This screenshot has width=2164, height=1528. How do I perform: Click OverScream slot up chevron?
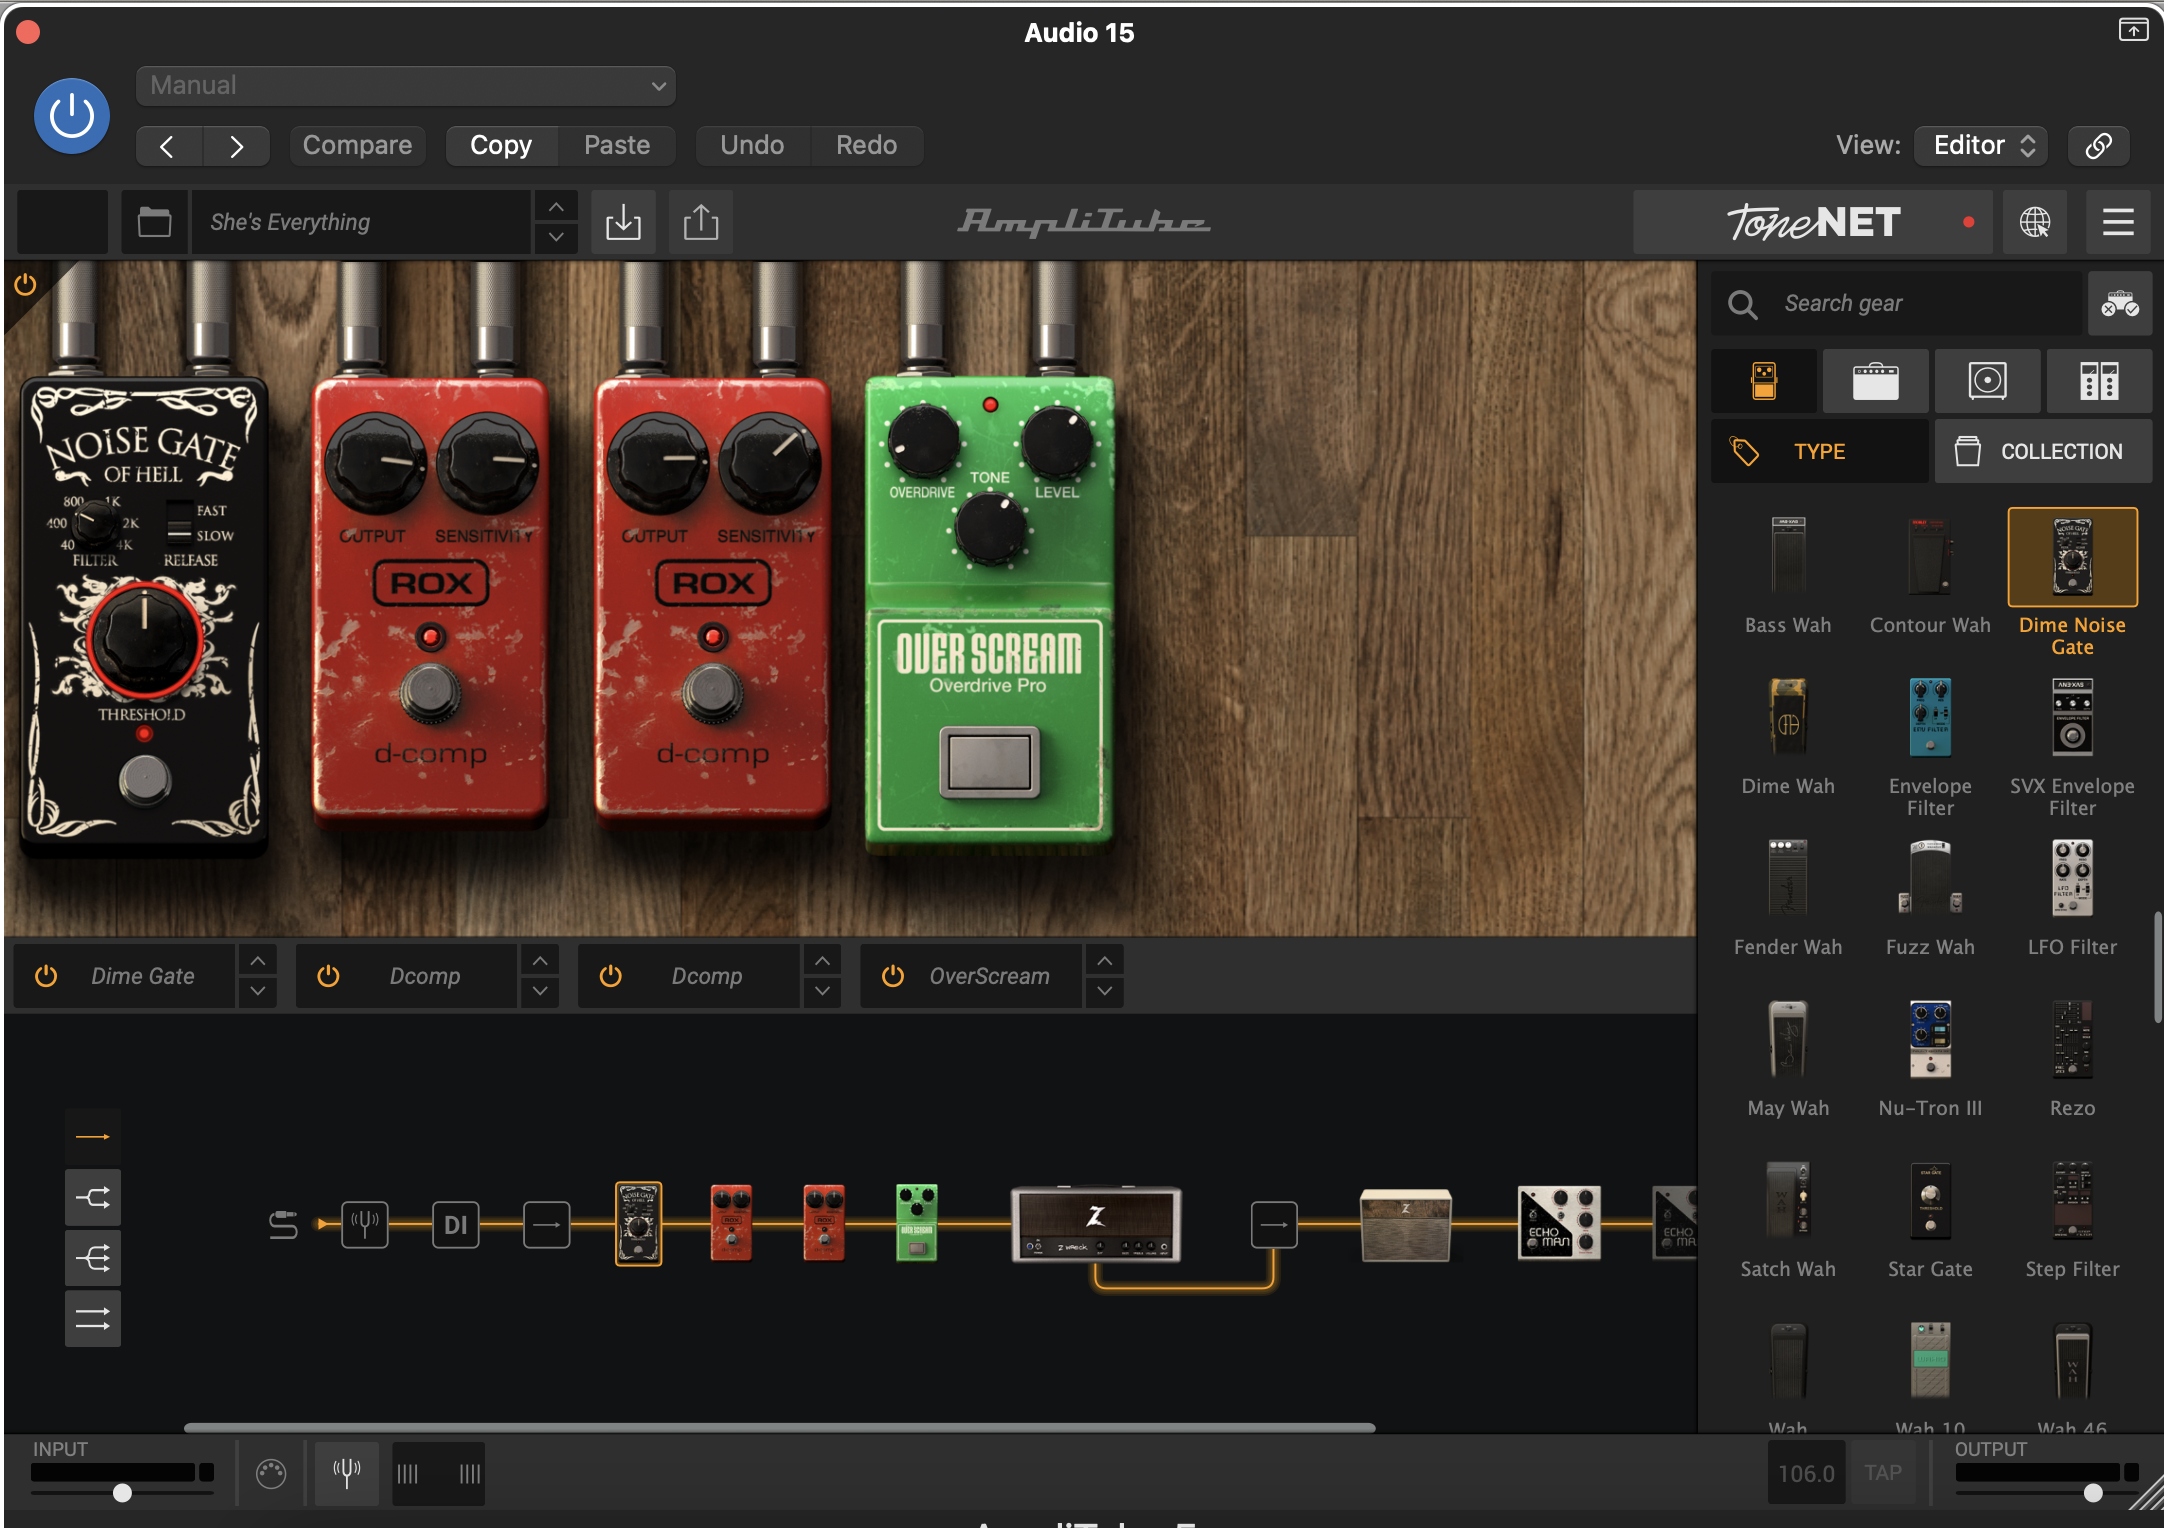point(1104,961)
